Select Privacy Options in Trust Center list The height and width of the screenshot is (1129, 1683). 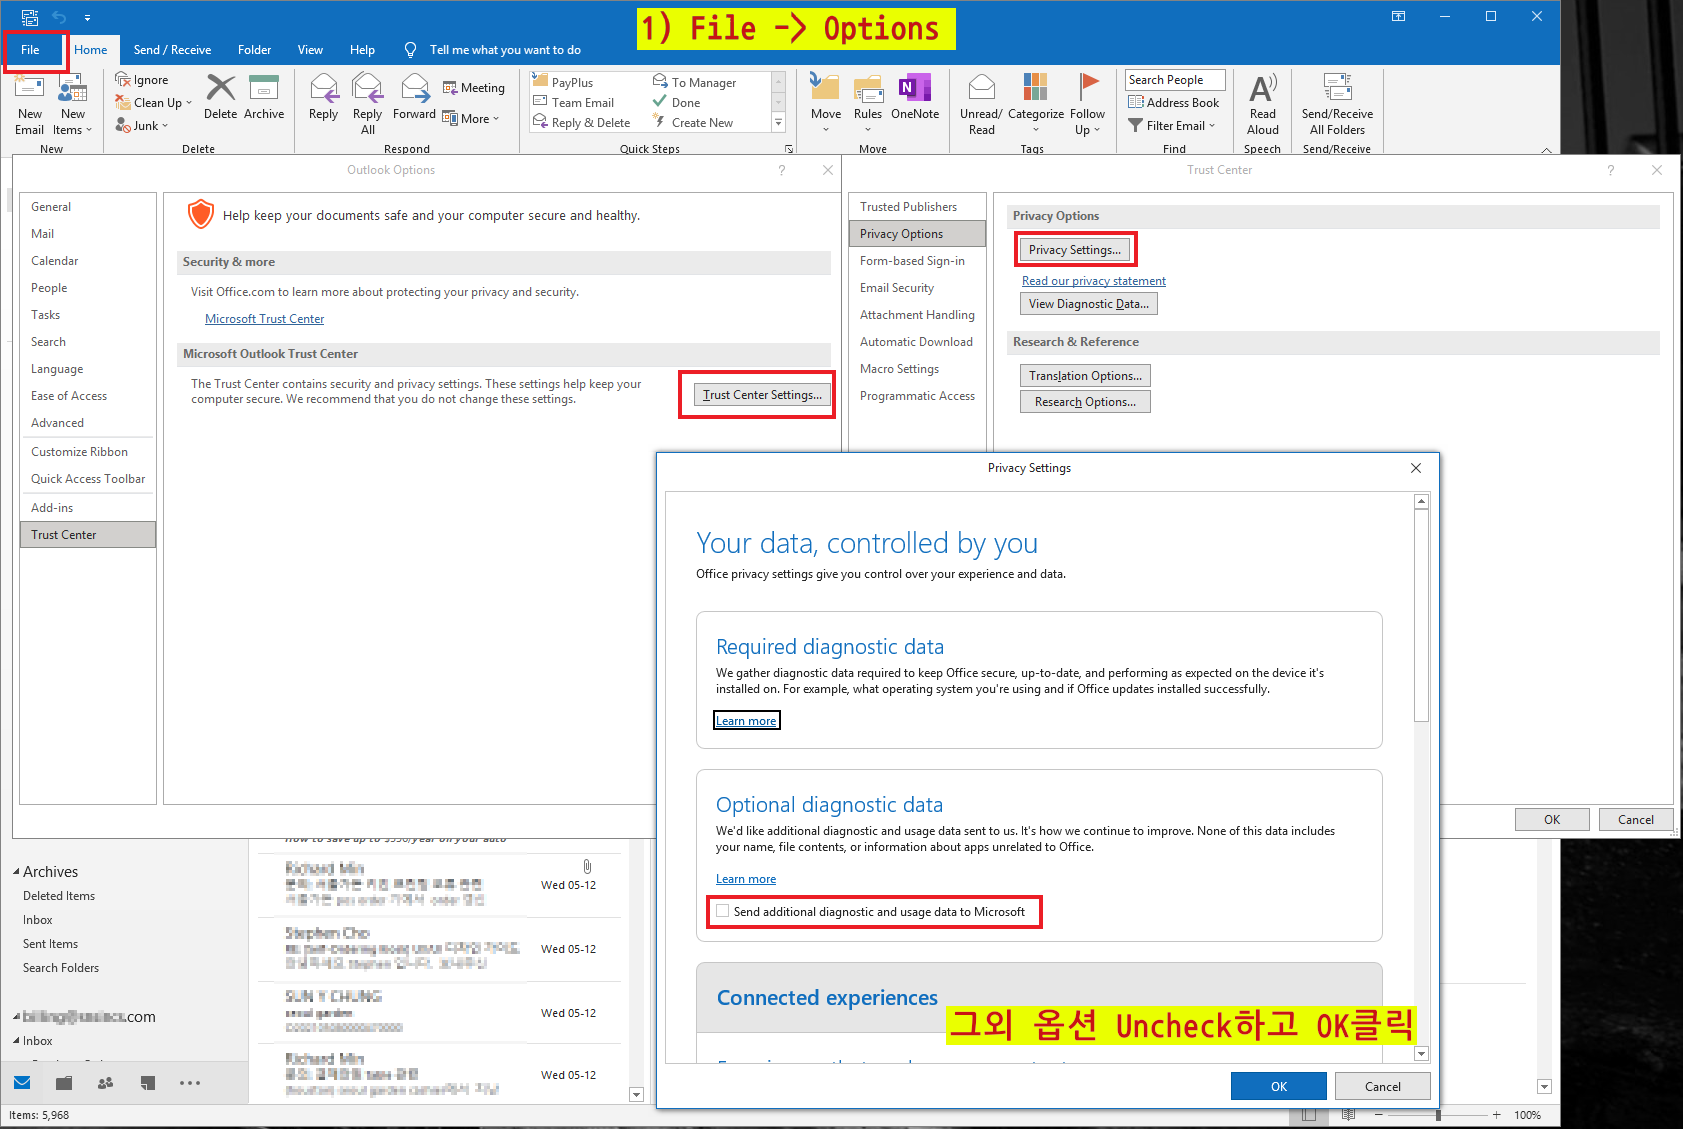coord(917,234)
